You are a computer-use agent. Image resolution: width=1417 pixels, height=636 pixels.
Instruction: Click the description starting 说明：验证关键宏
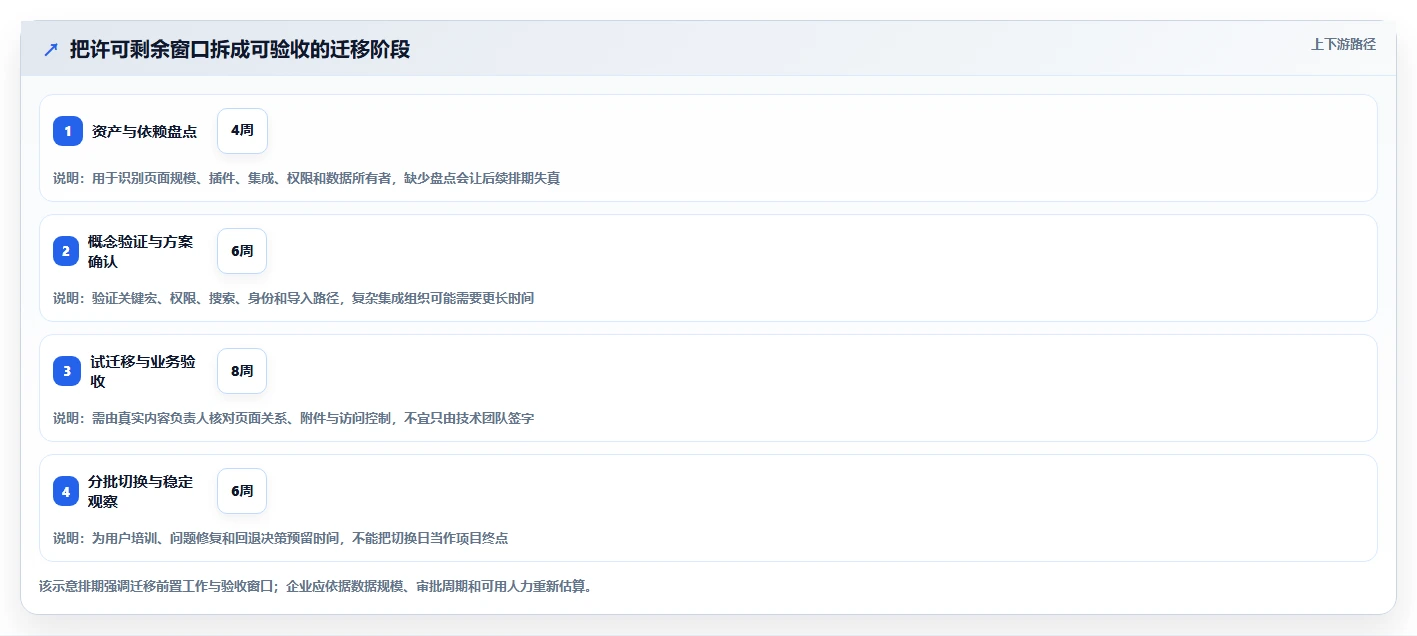(293, 298)
